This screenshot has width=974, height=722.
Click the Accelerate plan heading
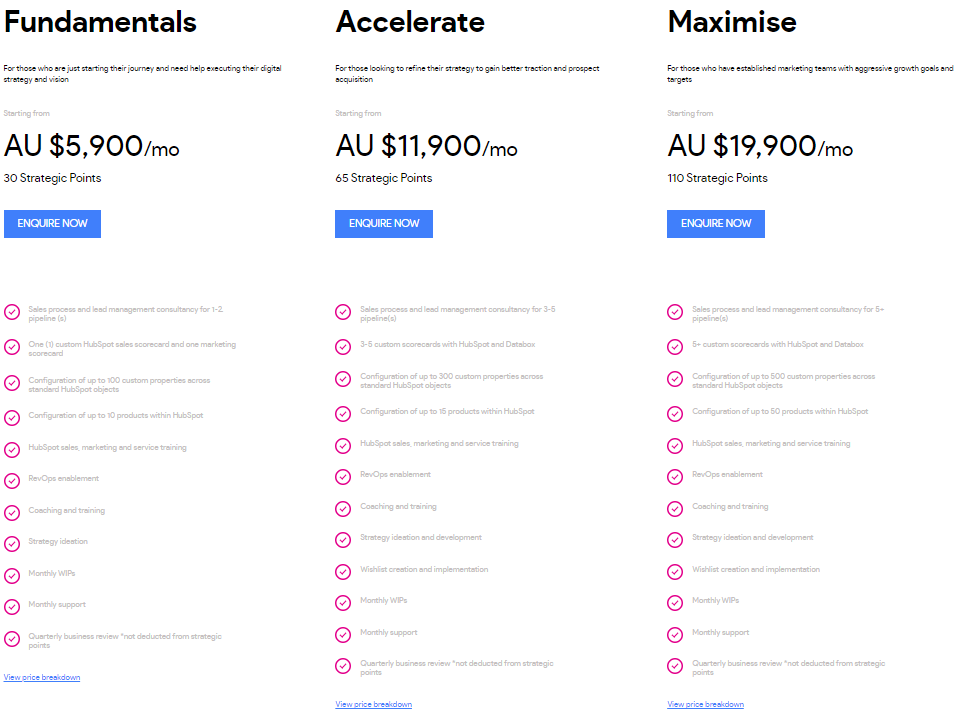(410, 22)
